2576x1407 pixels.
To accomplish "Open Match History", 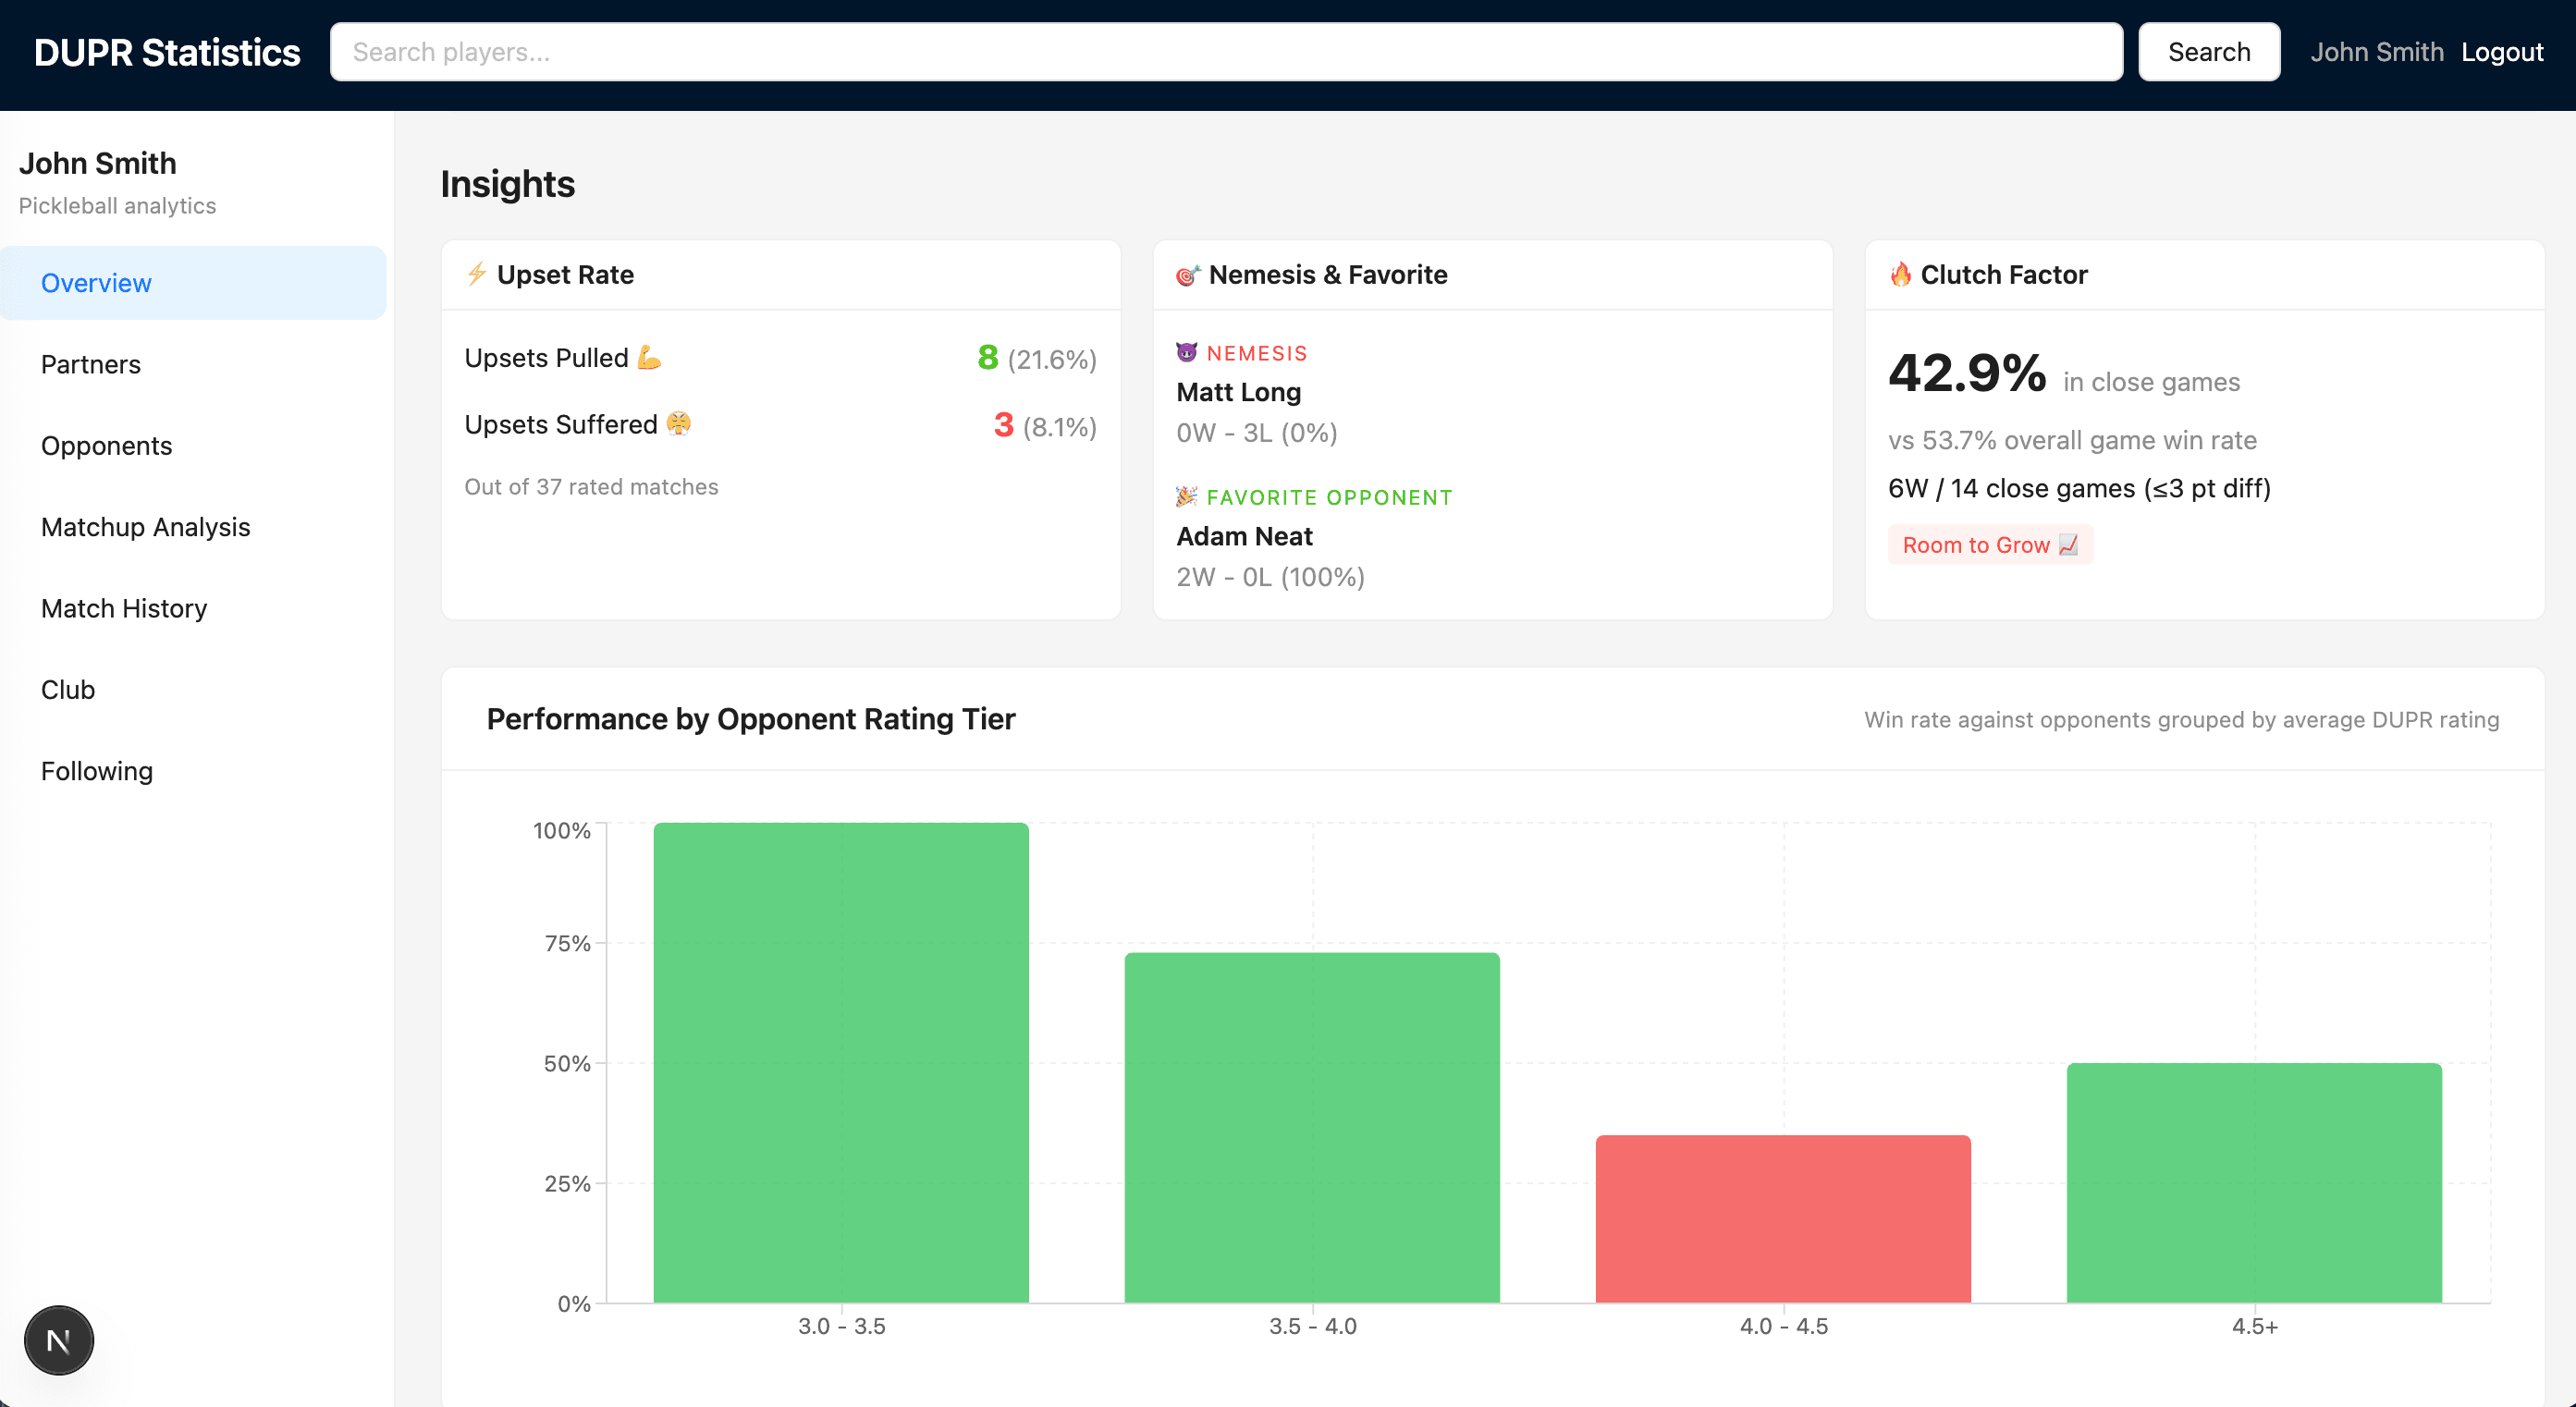I will [124, 608].
